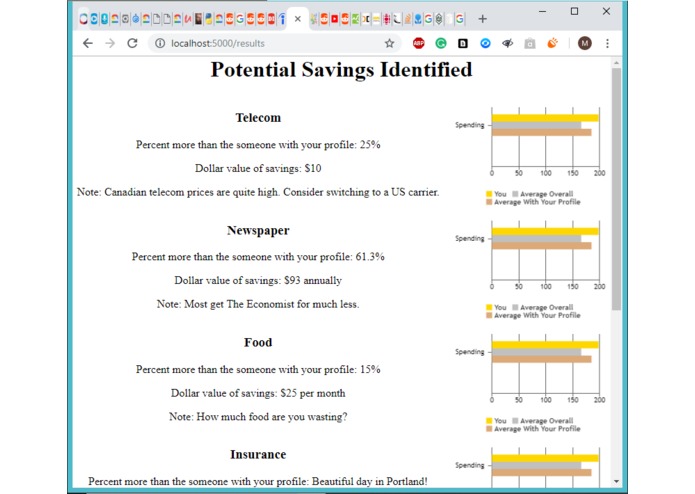
Task: Click the Food '15%' percent line
Action: click(x=258, y=370)
